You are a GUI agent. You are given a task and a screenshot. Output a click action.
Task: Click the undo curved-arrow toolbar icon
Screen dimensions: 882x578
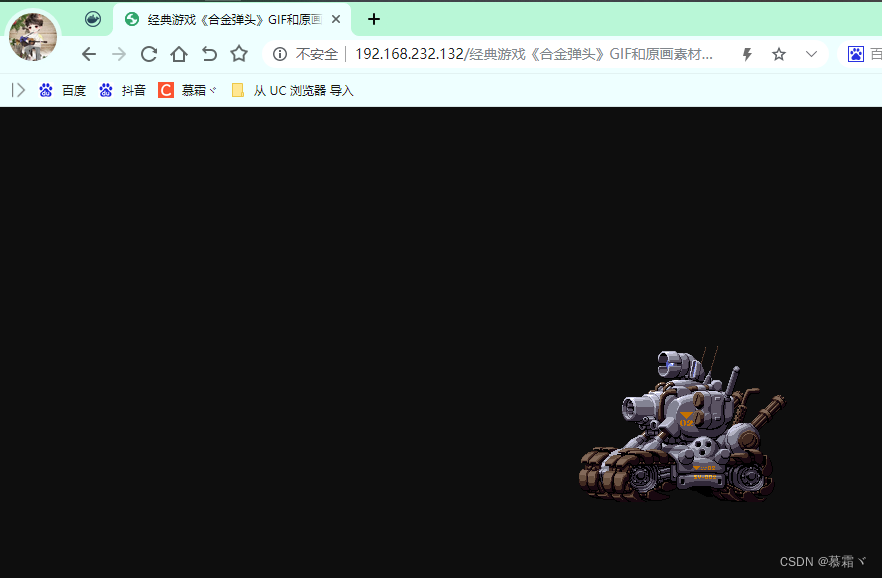(x=209, y=55)
